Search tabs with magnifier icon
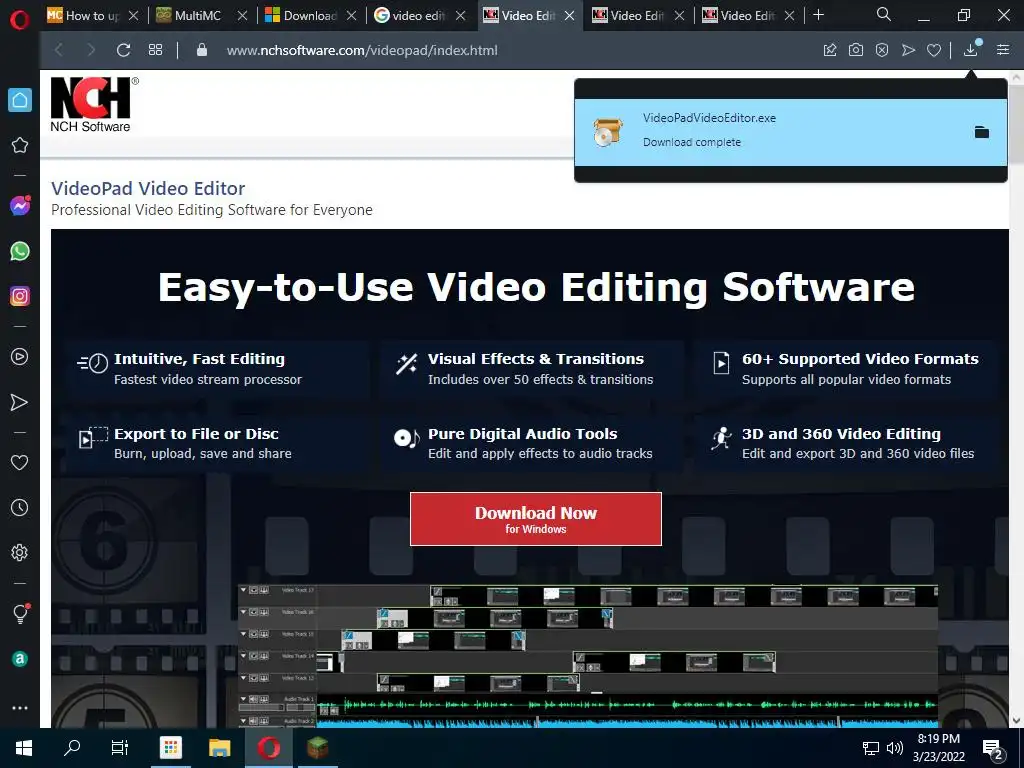This screenshot has width=1024, height=768. coord(884,14)
